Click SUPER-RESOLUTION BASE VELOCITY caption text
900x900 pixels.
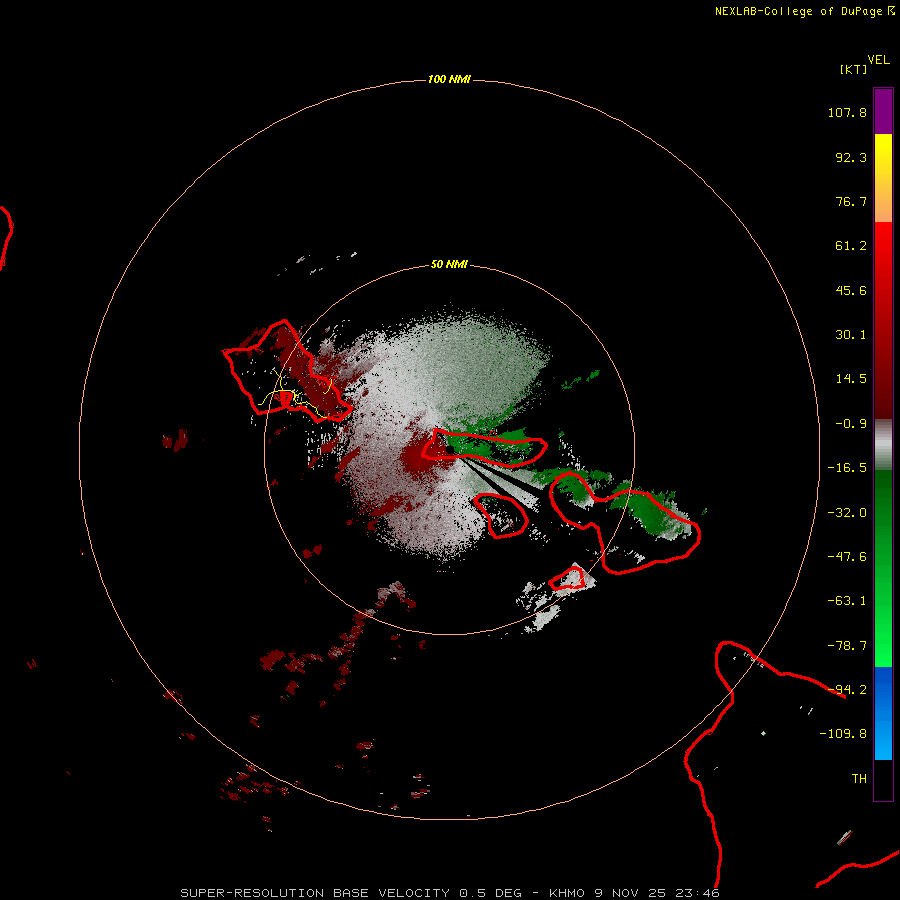[x=315, y=893]
